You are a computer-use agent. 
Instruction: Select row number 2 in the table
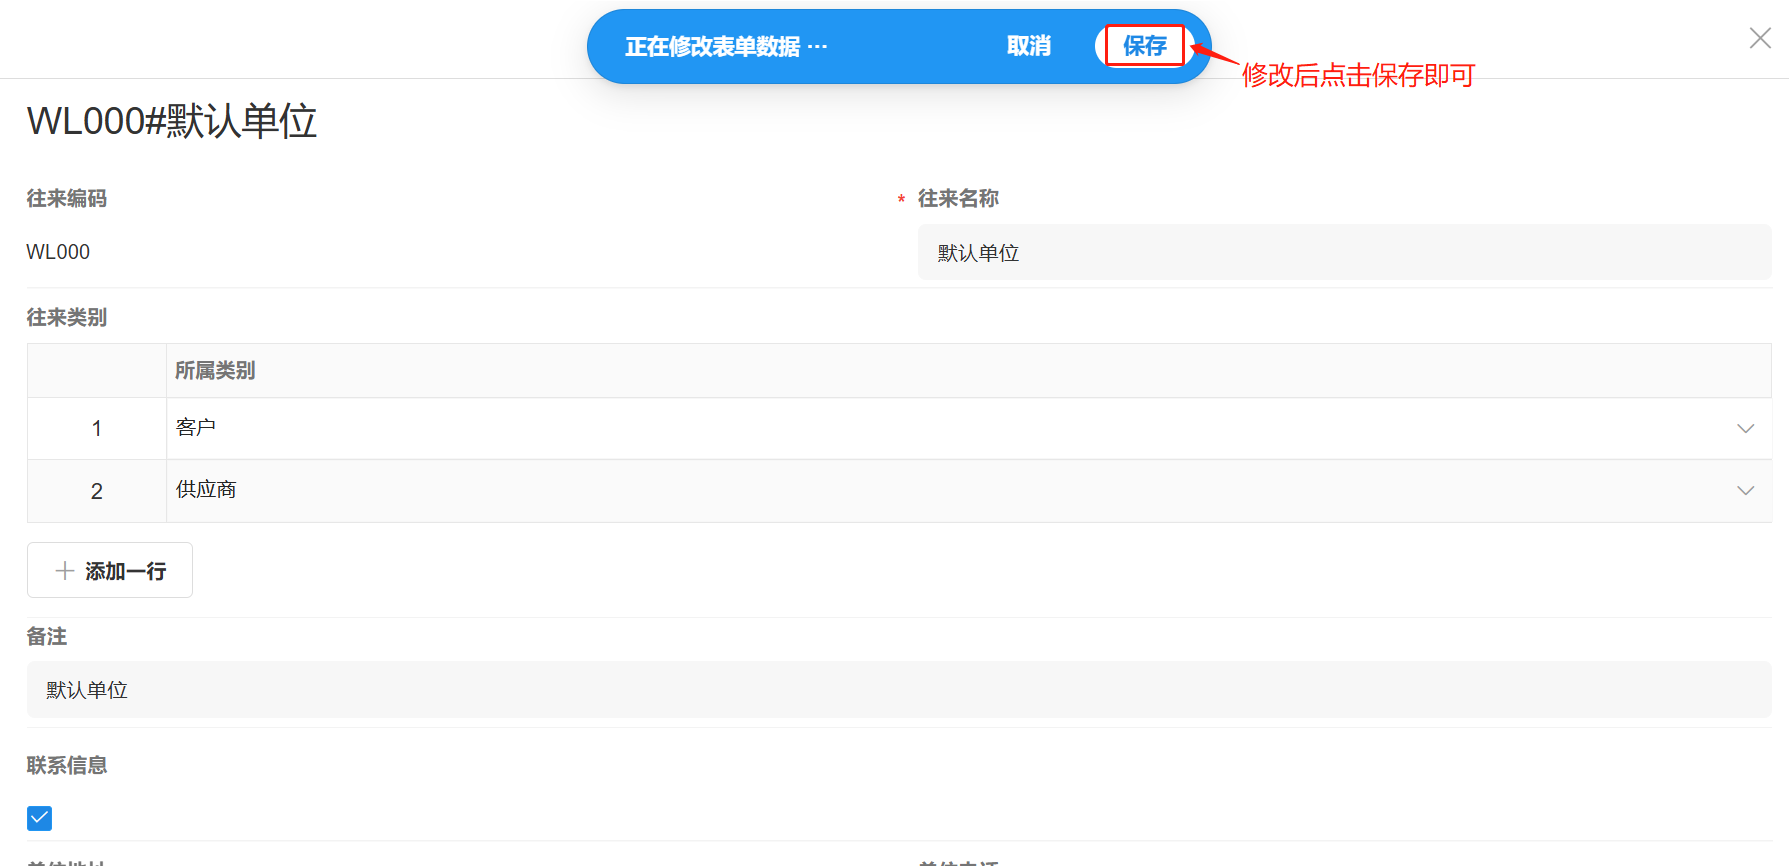97,490
